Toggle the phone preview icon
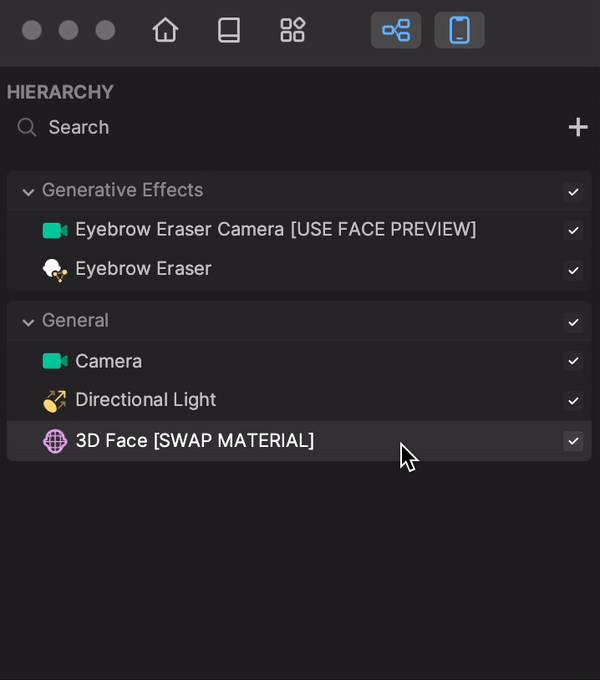The image size is (600, 680). (x=460, y=30)
